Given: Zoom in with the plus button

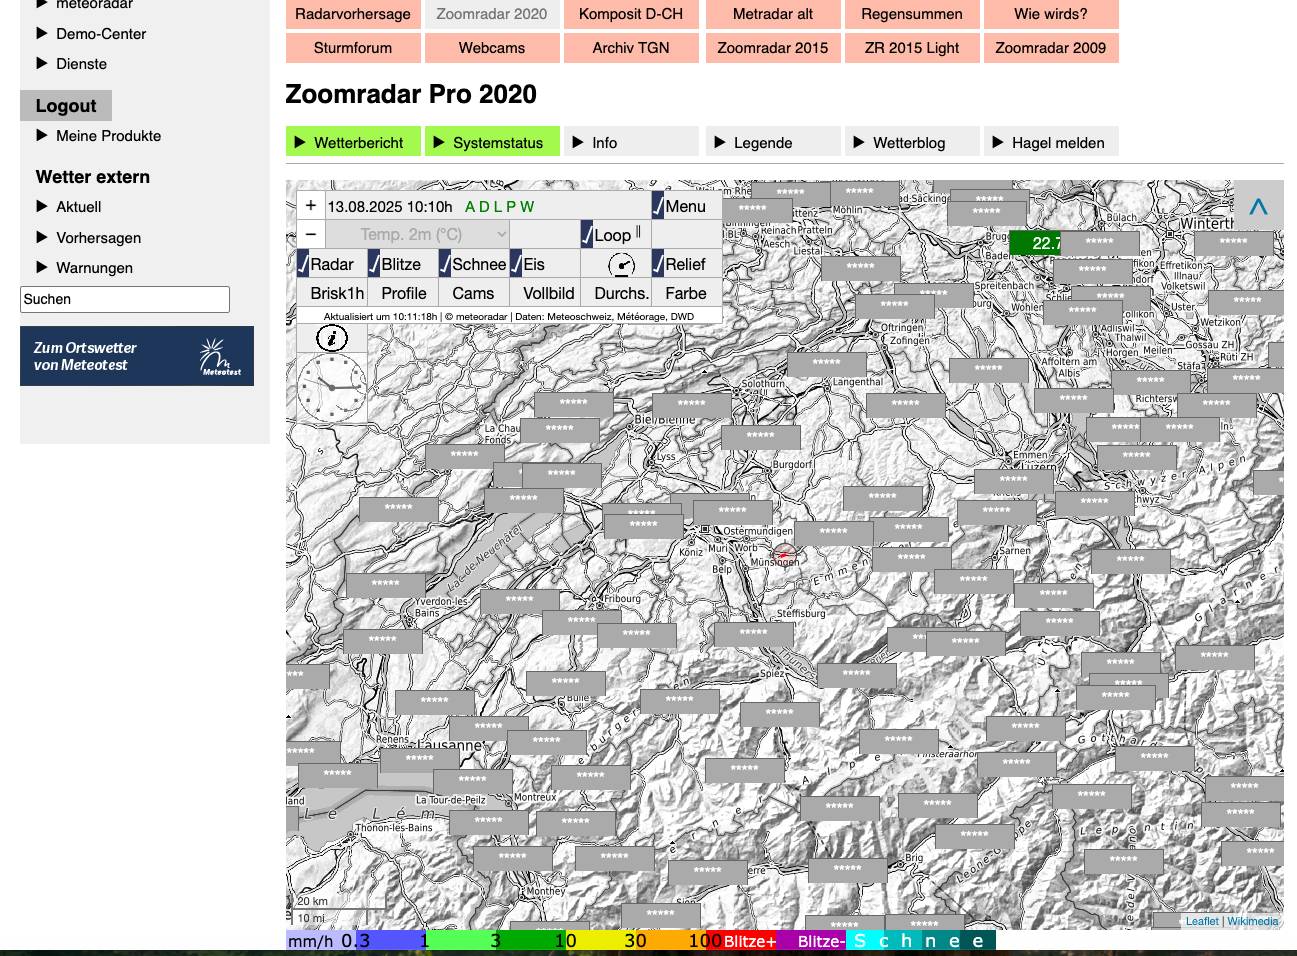Looking at the screenshot, I should 311,205.
